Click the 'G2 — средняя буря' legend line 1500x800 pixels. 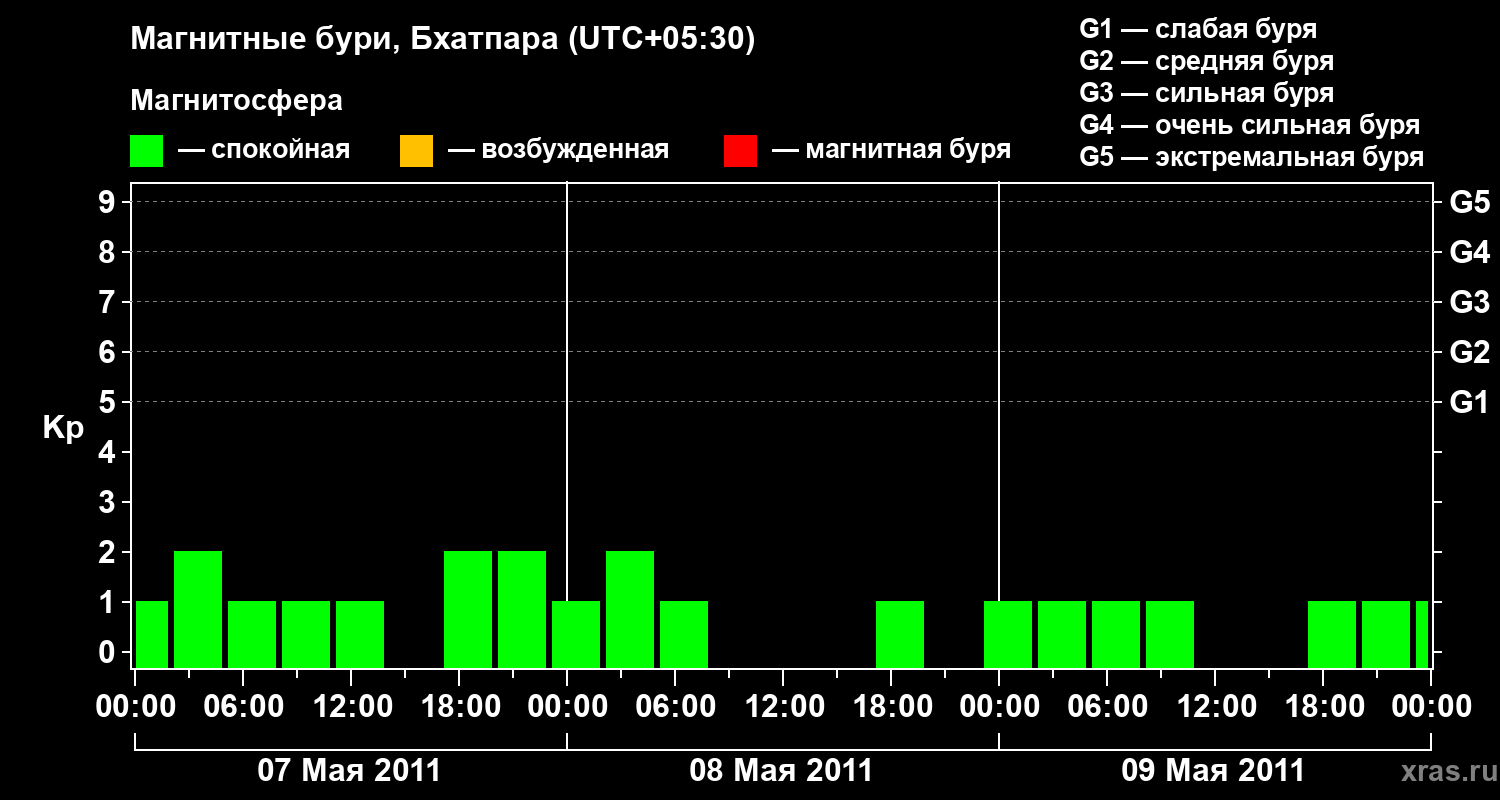[1207, 61]
